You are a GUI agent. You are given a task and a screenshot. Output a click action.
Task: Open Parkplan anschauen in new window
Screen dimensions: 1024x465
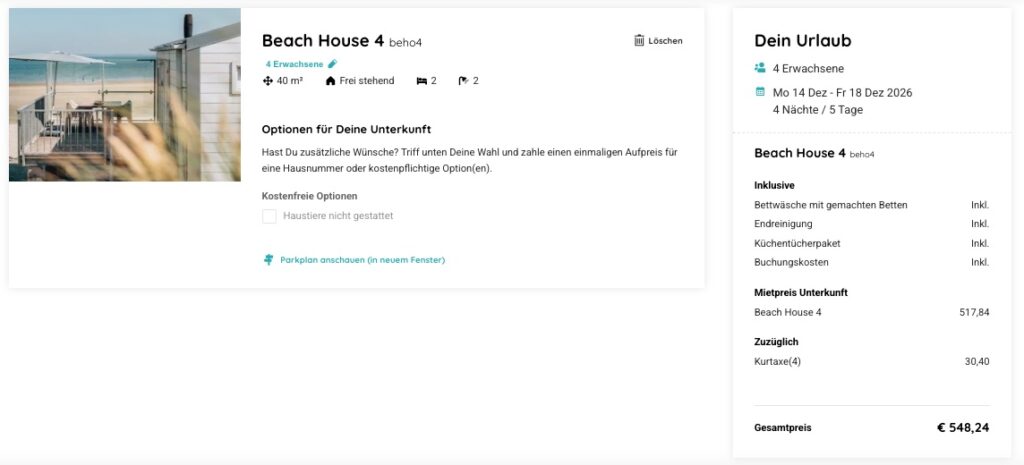pos(362,260)
